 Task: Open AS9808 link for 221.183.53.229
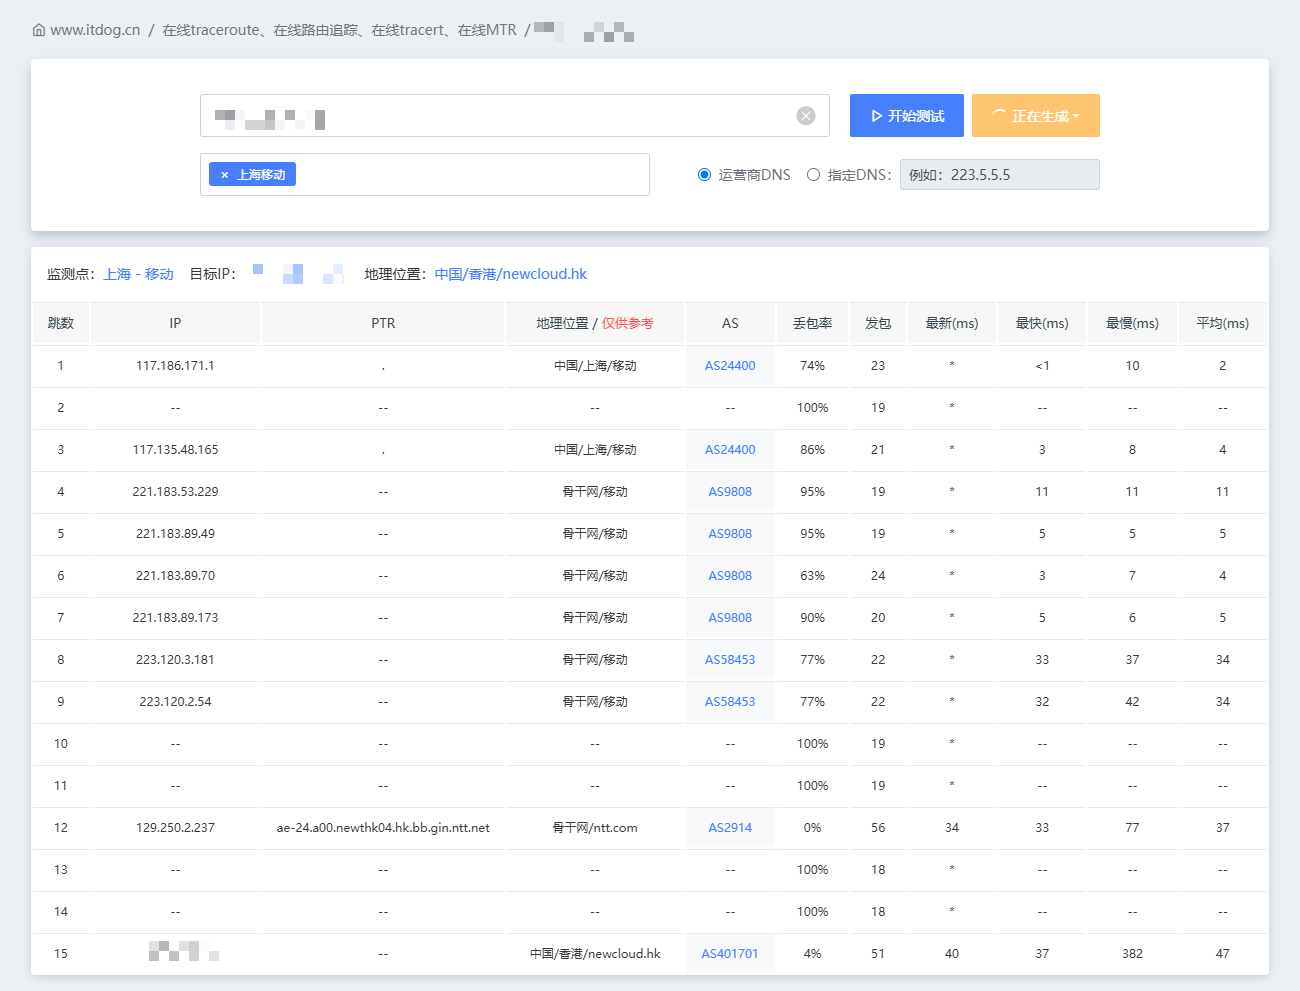(730, 492)
